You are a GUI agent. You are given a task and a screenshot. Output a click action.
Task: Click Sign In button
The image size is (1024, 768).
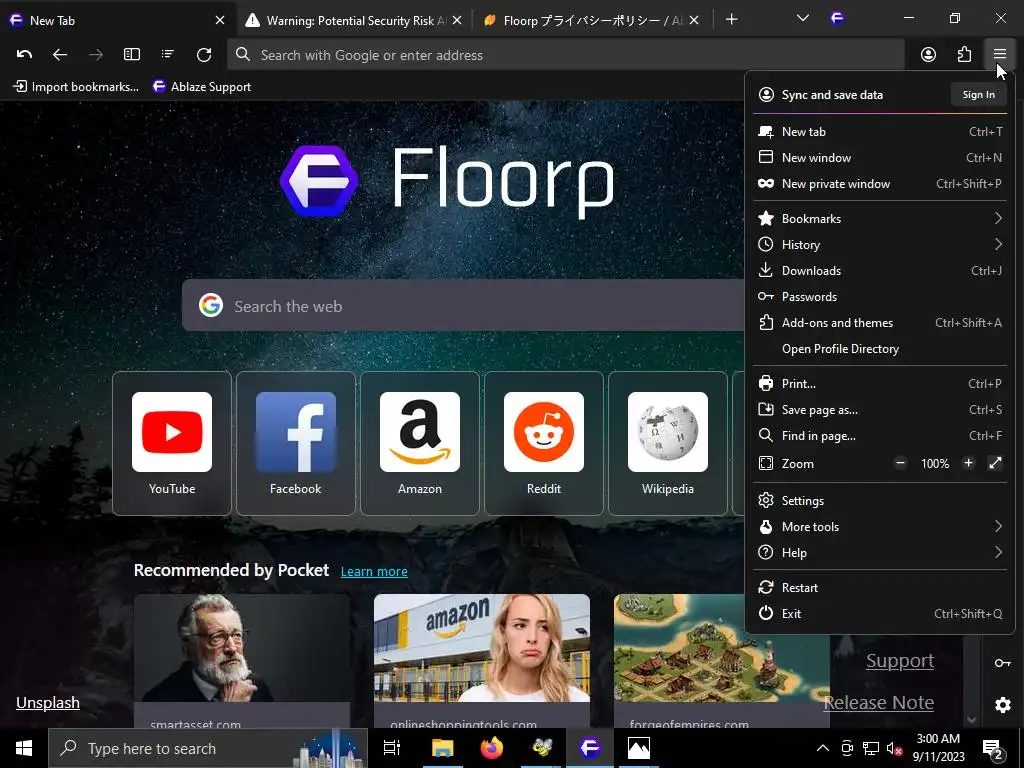point(978,95)
